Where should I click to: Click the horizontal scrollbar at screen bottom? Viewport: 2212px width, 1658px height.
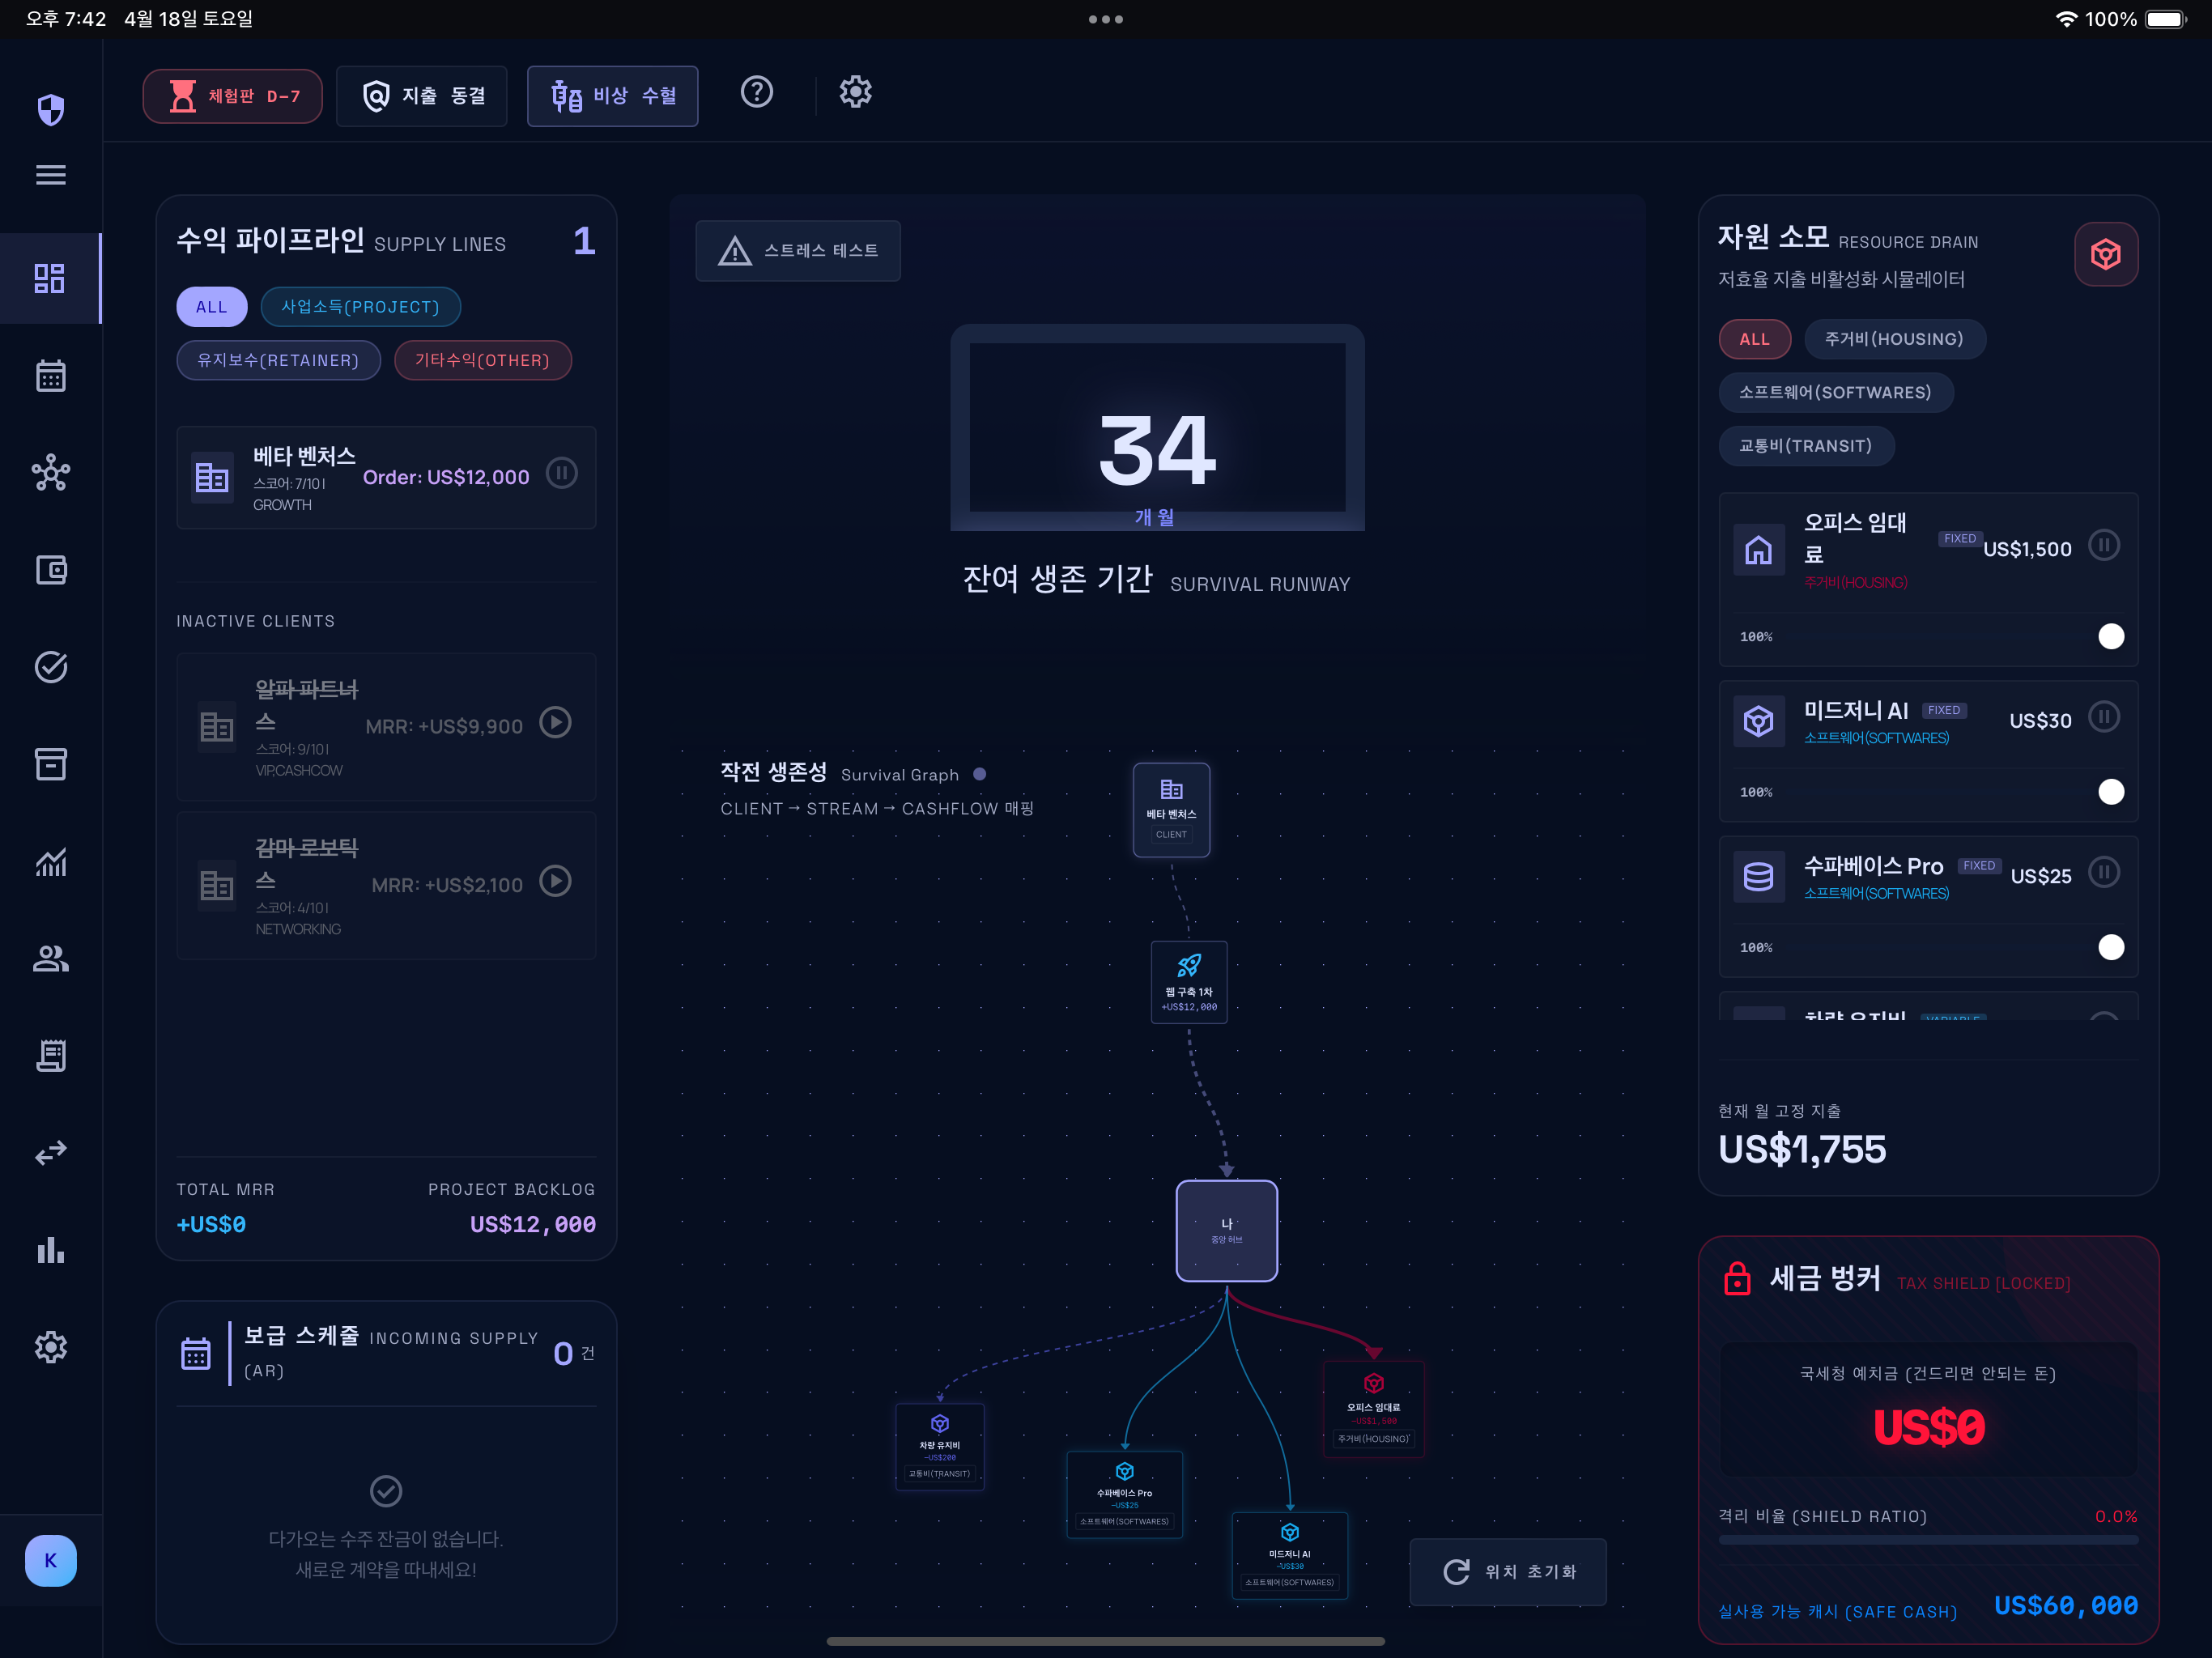tap(1106, 1641)
